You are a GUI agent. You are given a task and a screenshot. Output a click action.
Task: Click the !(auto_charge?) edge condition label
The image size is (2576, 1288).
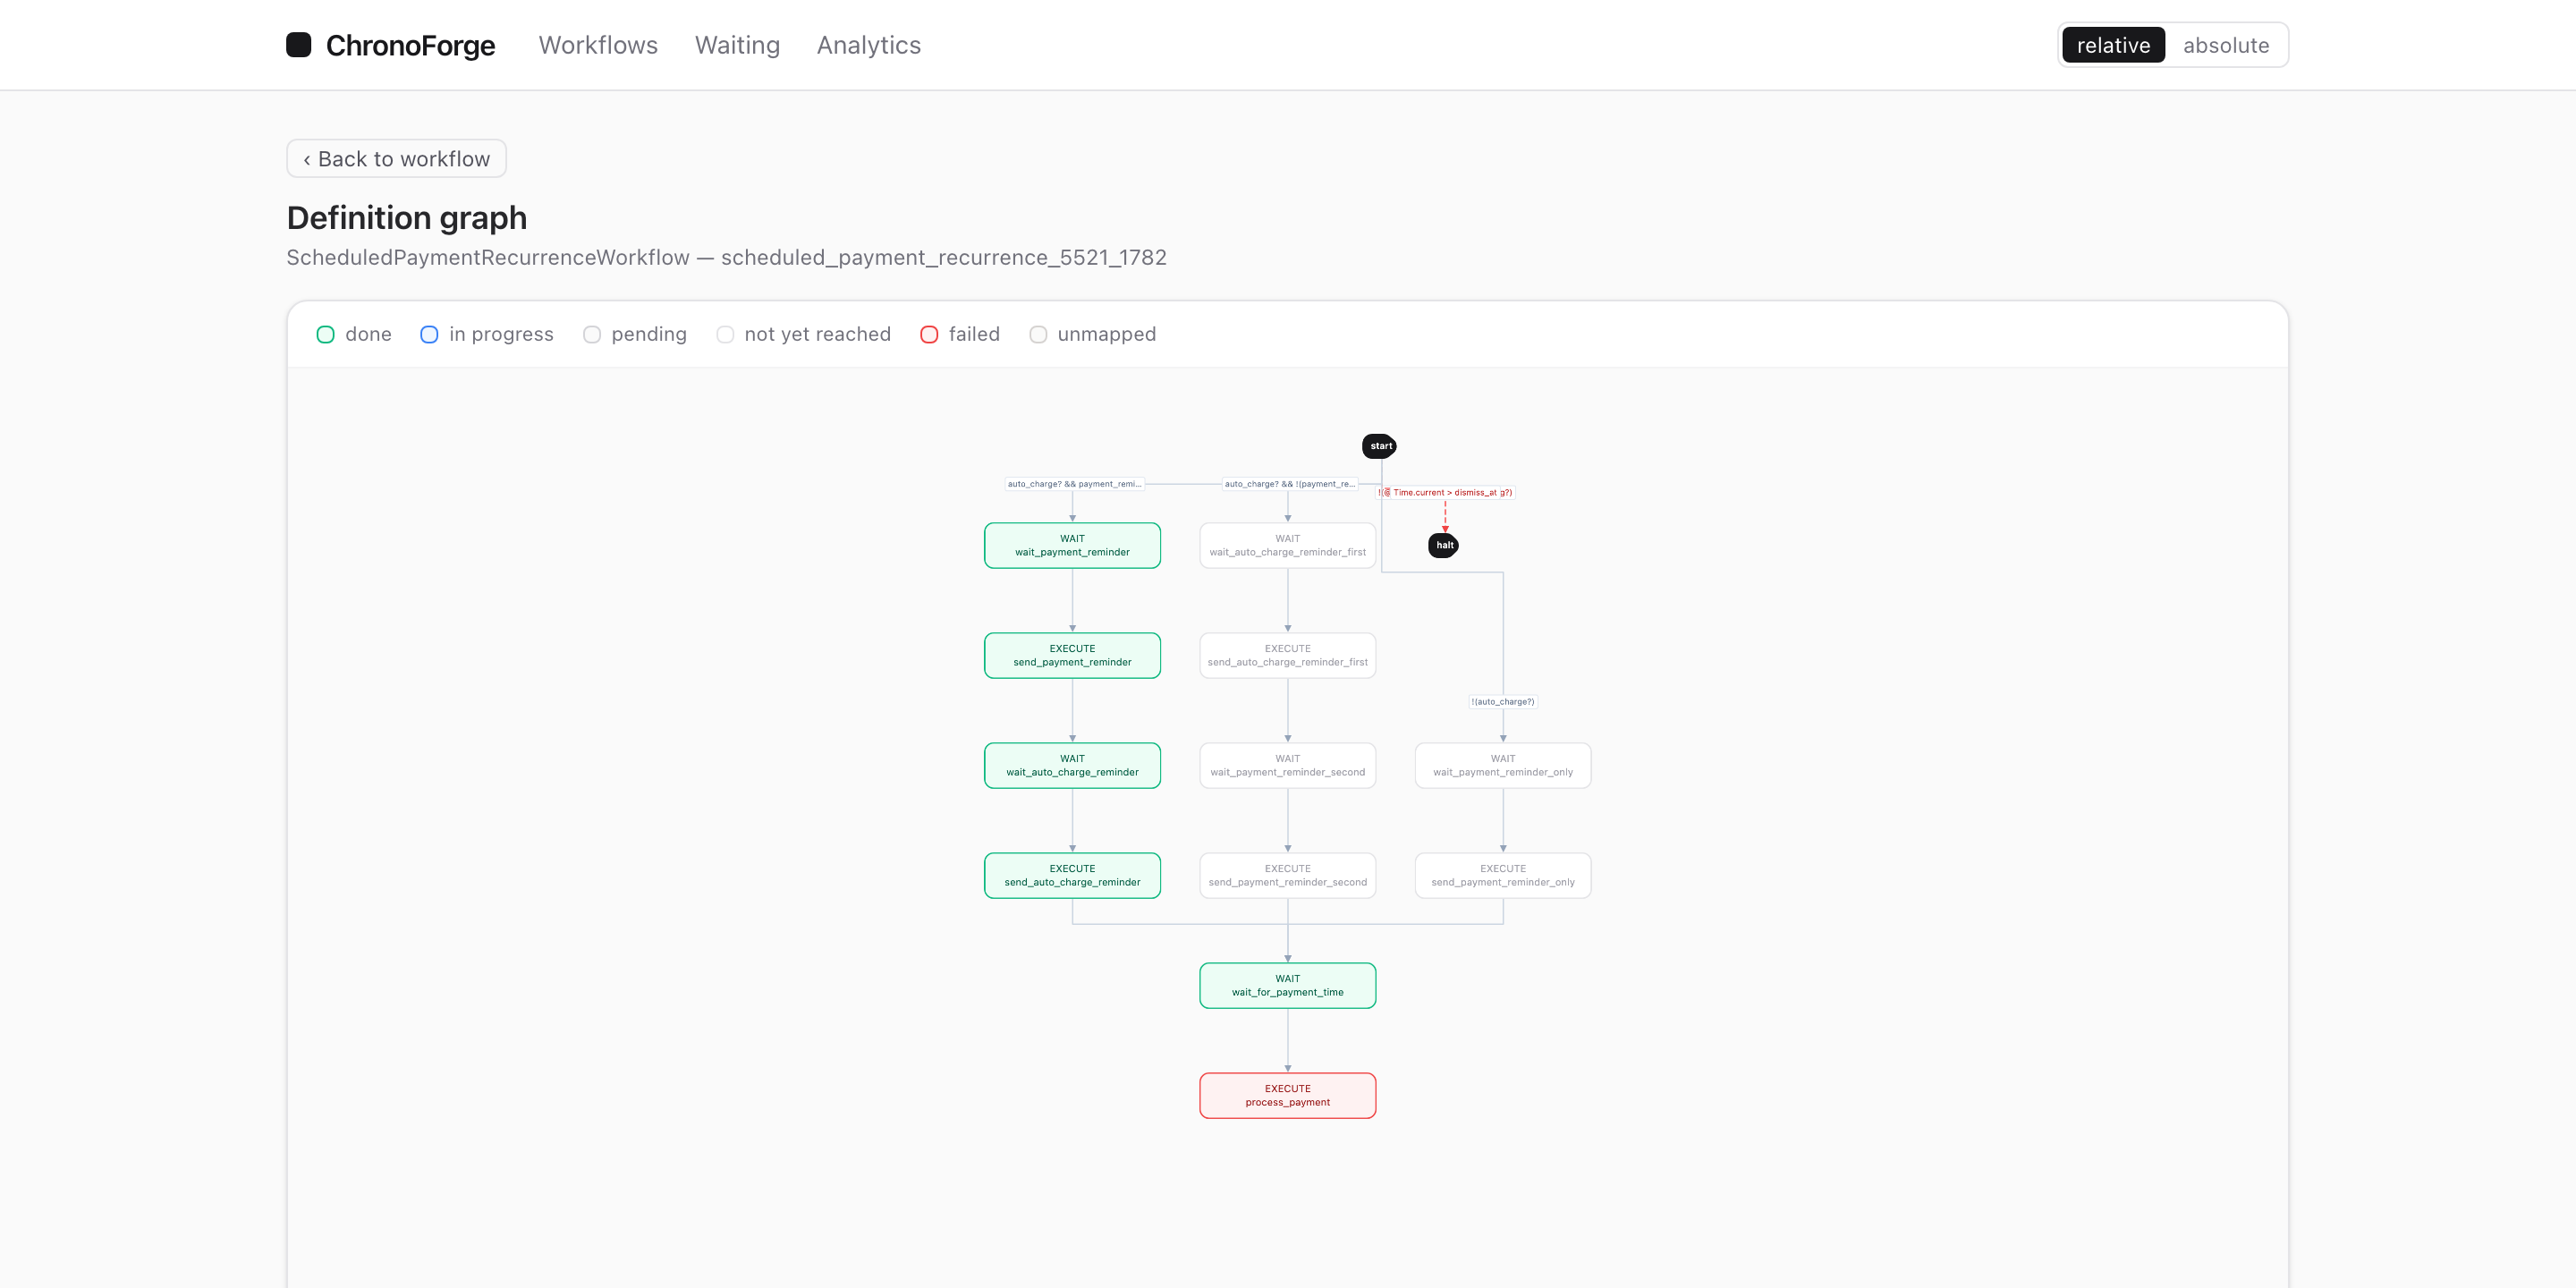[1503, 701]
